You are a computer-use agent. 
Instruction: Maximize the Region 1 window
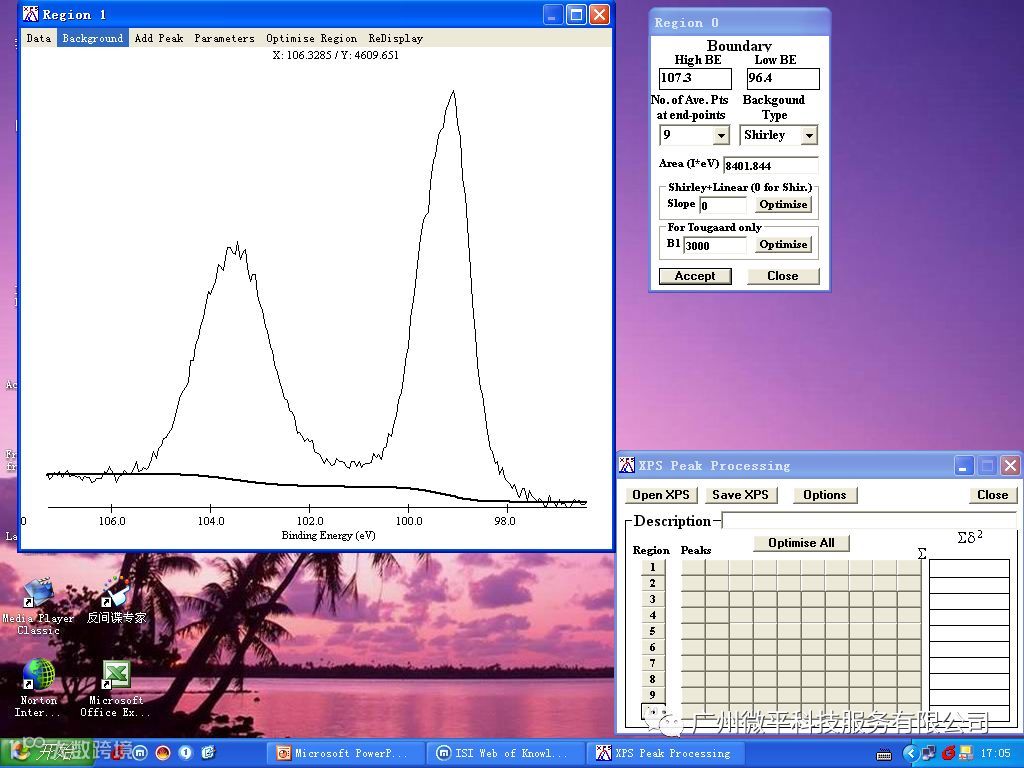[576, 14]
